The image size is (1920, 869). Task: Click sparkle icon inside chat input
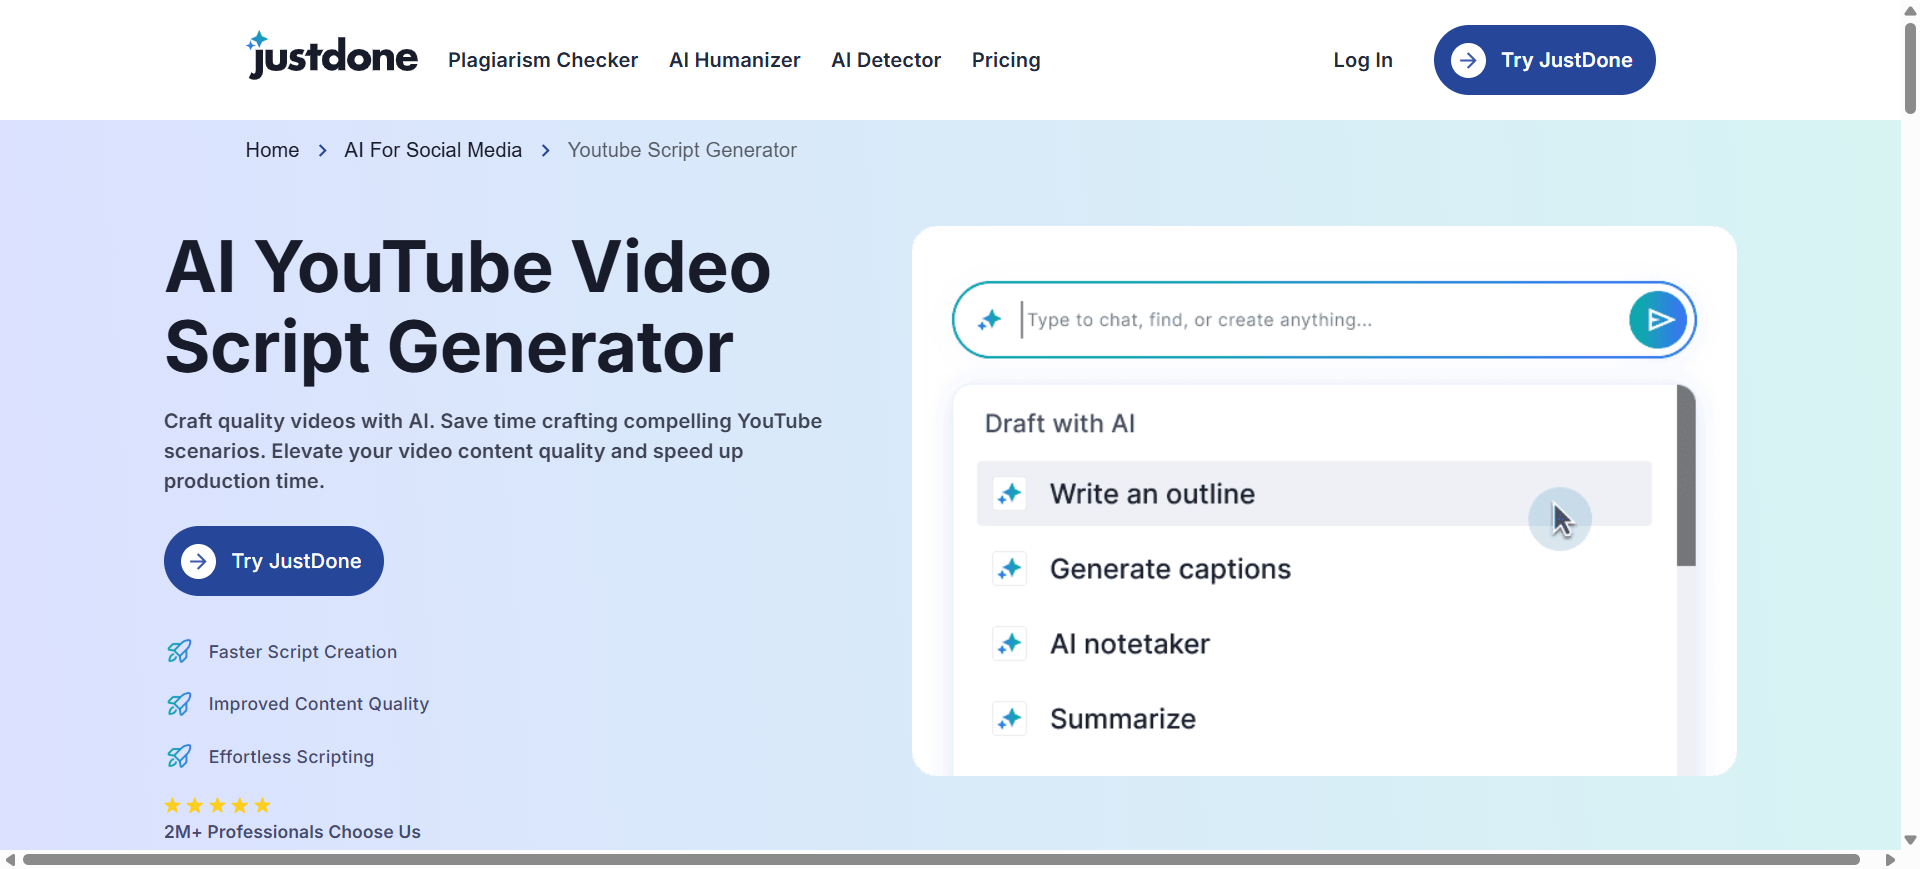click(989, 320)
